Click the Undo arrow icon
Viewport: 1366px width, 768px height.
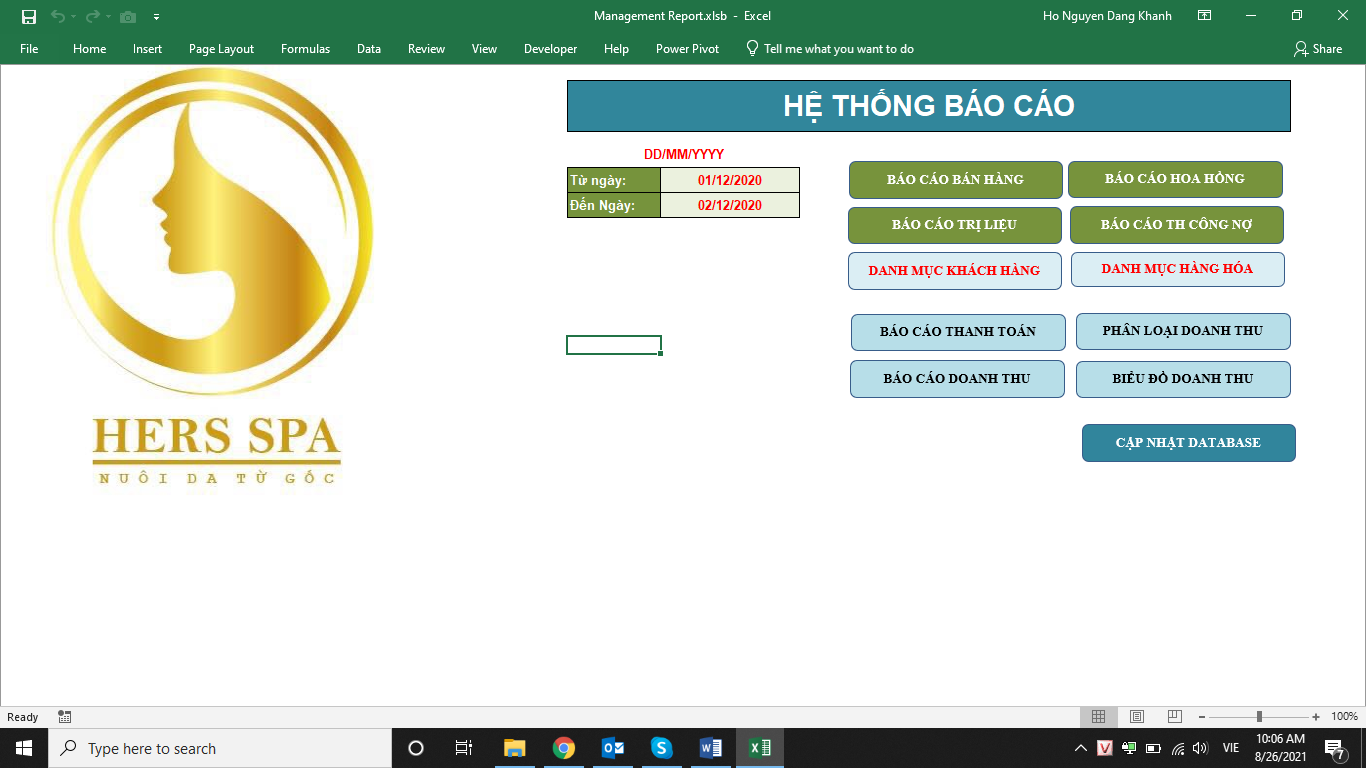(57, 16)
